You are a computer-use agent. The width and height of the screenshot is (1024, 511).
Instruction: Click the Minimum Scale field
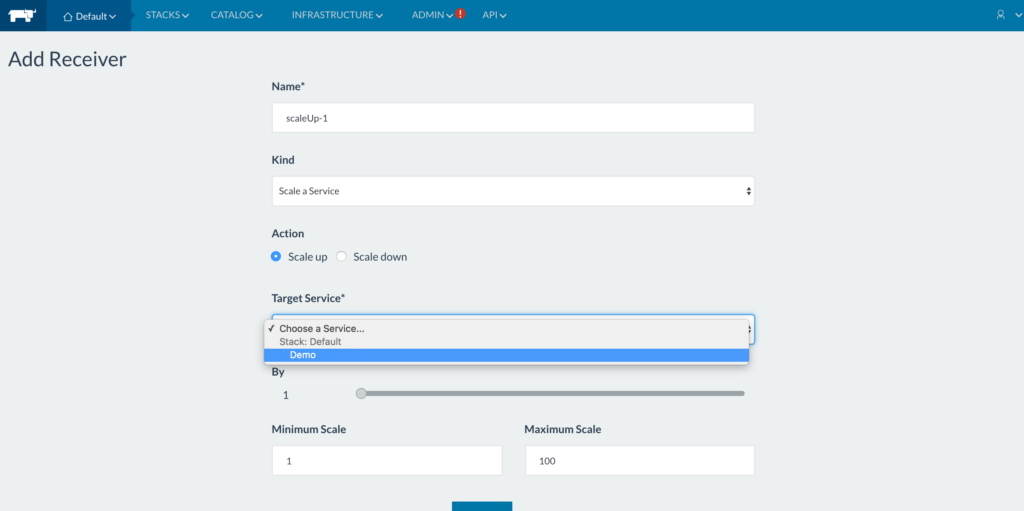tap(386, 461)
